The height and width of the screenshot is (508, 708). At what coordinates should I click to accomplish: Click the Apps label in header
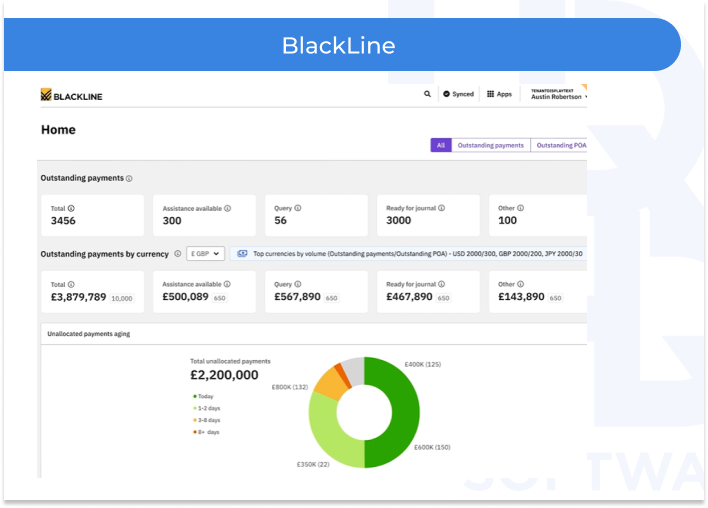(x=504, y=94)
